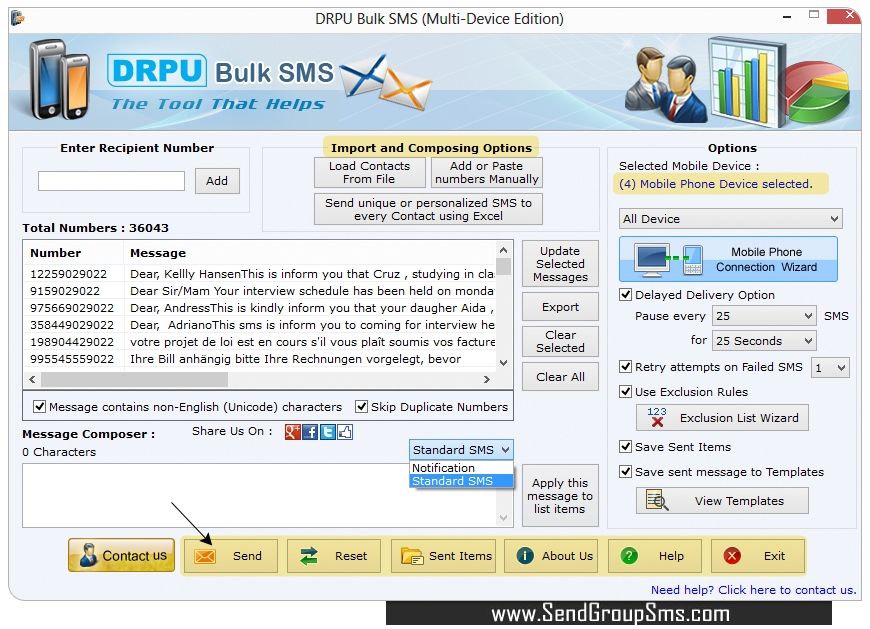
Task: Click the magnifier icon on View Templates
Action: tap(657, 500)
